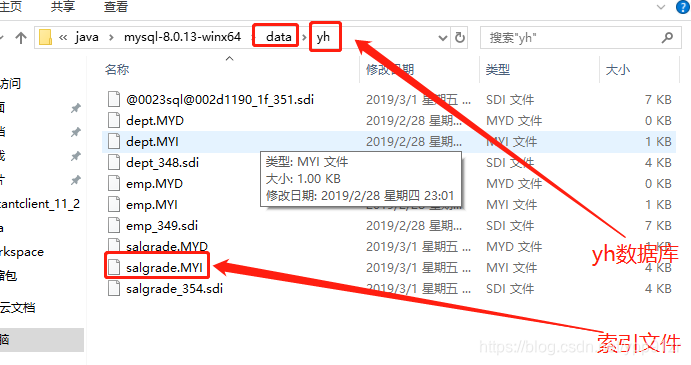The image size is (691, 365).
Task: Select the emp.MYD file
Action: (x=154, y=184)
